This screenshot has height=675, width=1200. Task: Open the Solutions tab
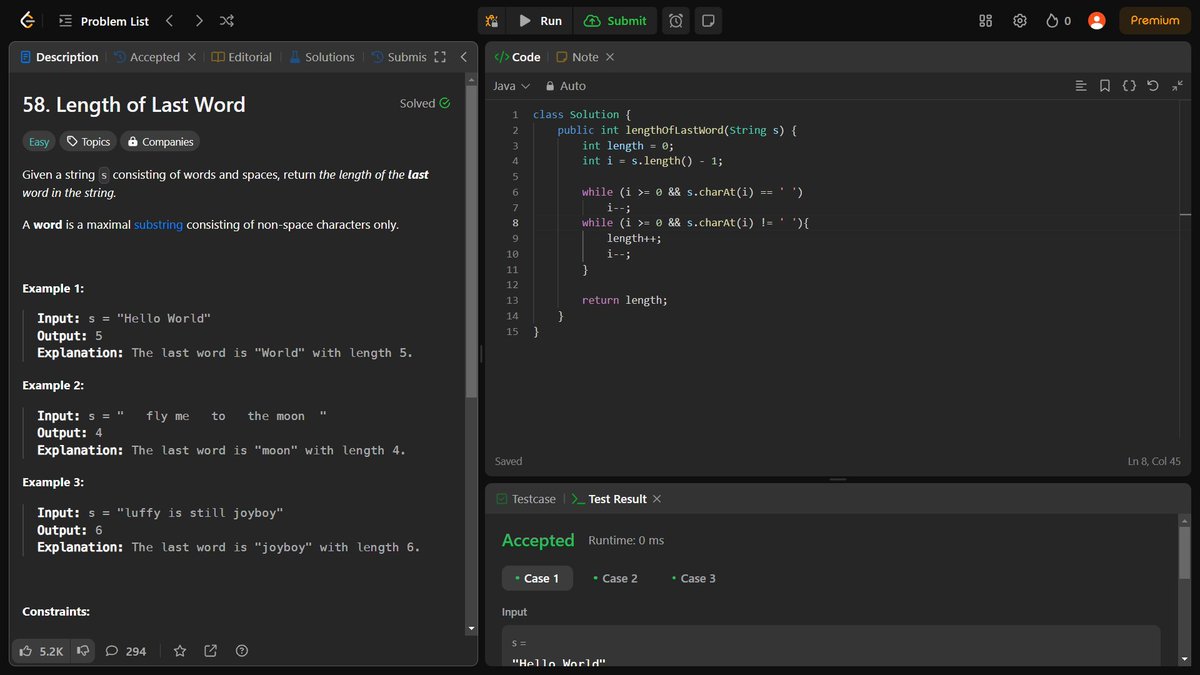point(321,57)
